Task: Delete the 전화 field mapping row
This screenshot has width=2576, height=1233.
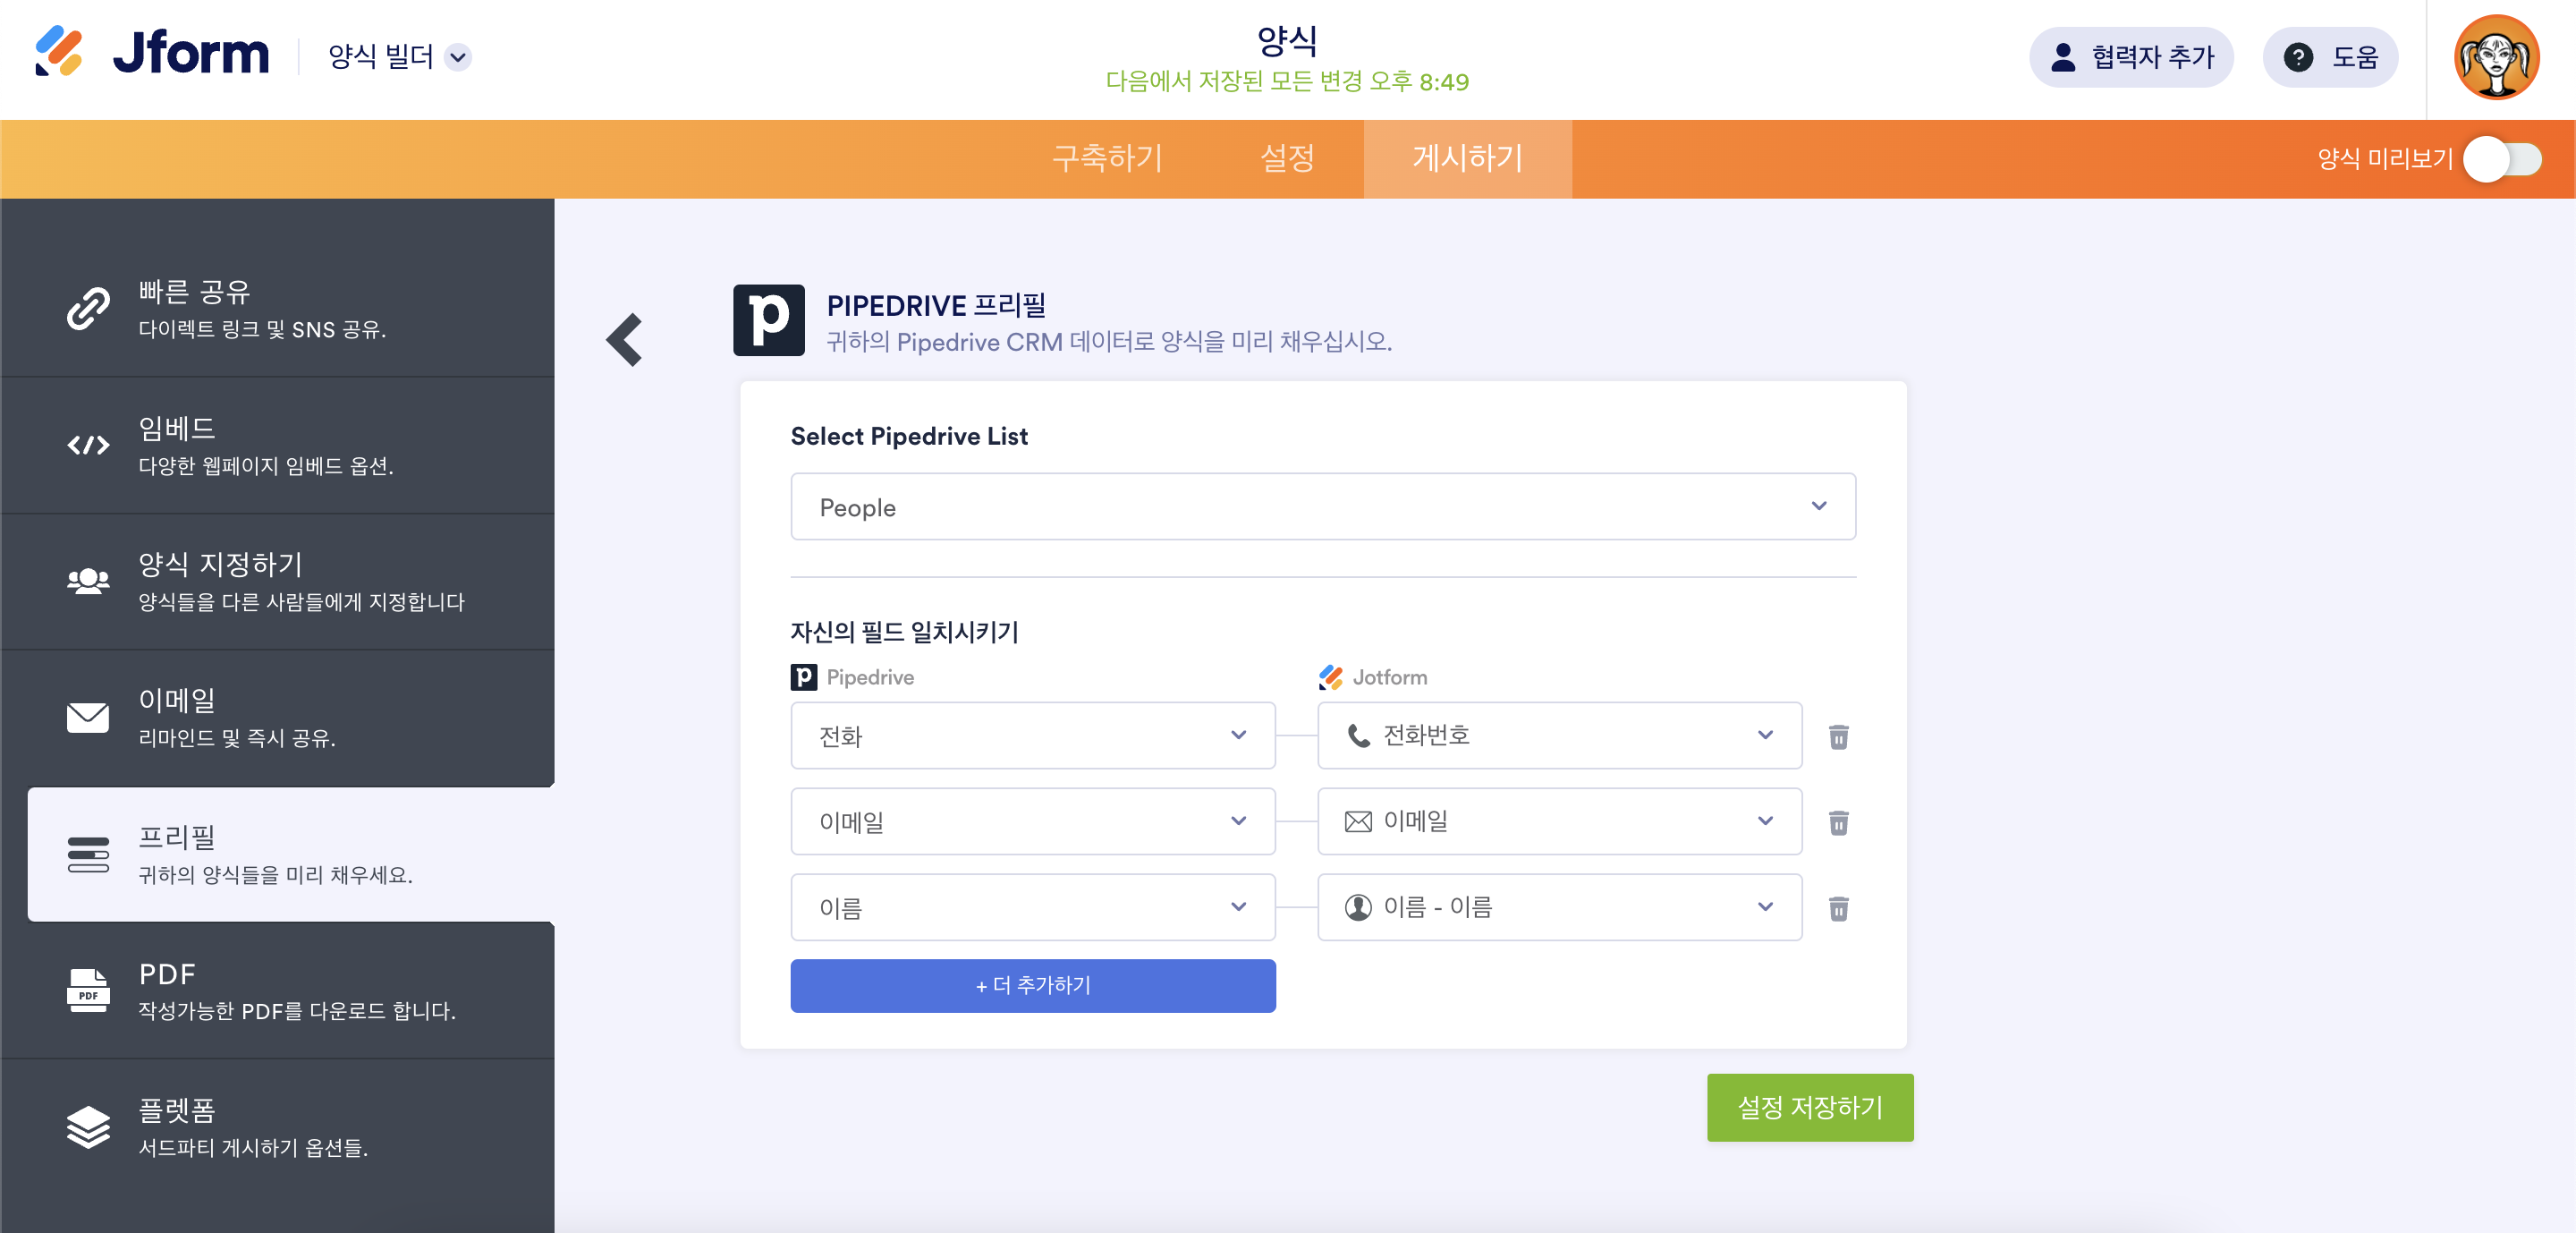Action: pos(1838,737)
